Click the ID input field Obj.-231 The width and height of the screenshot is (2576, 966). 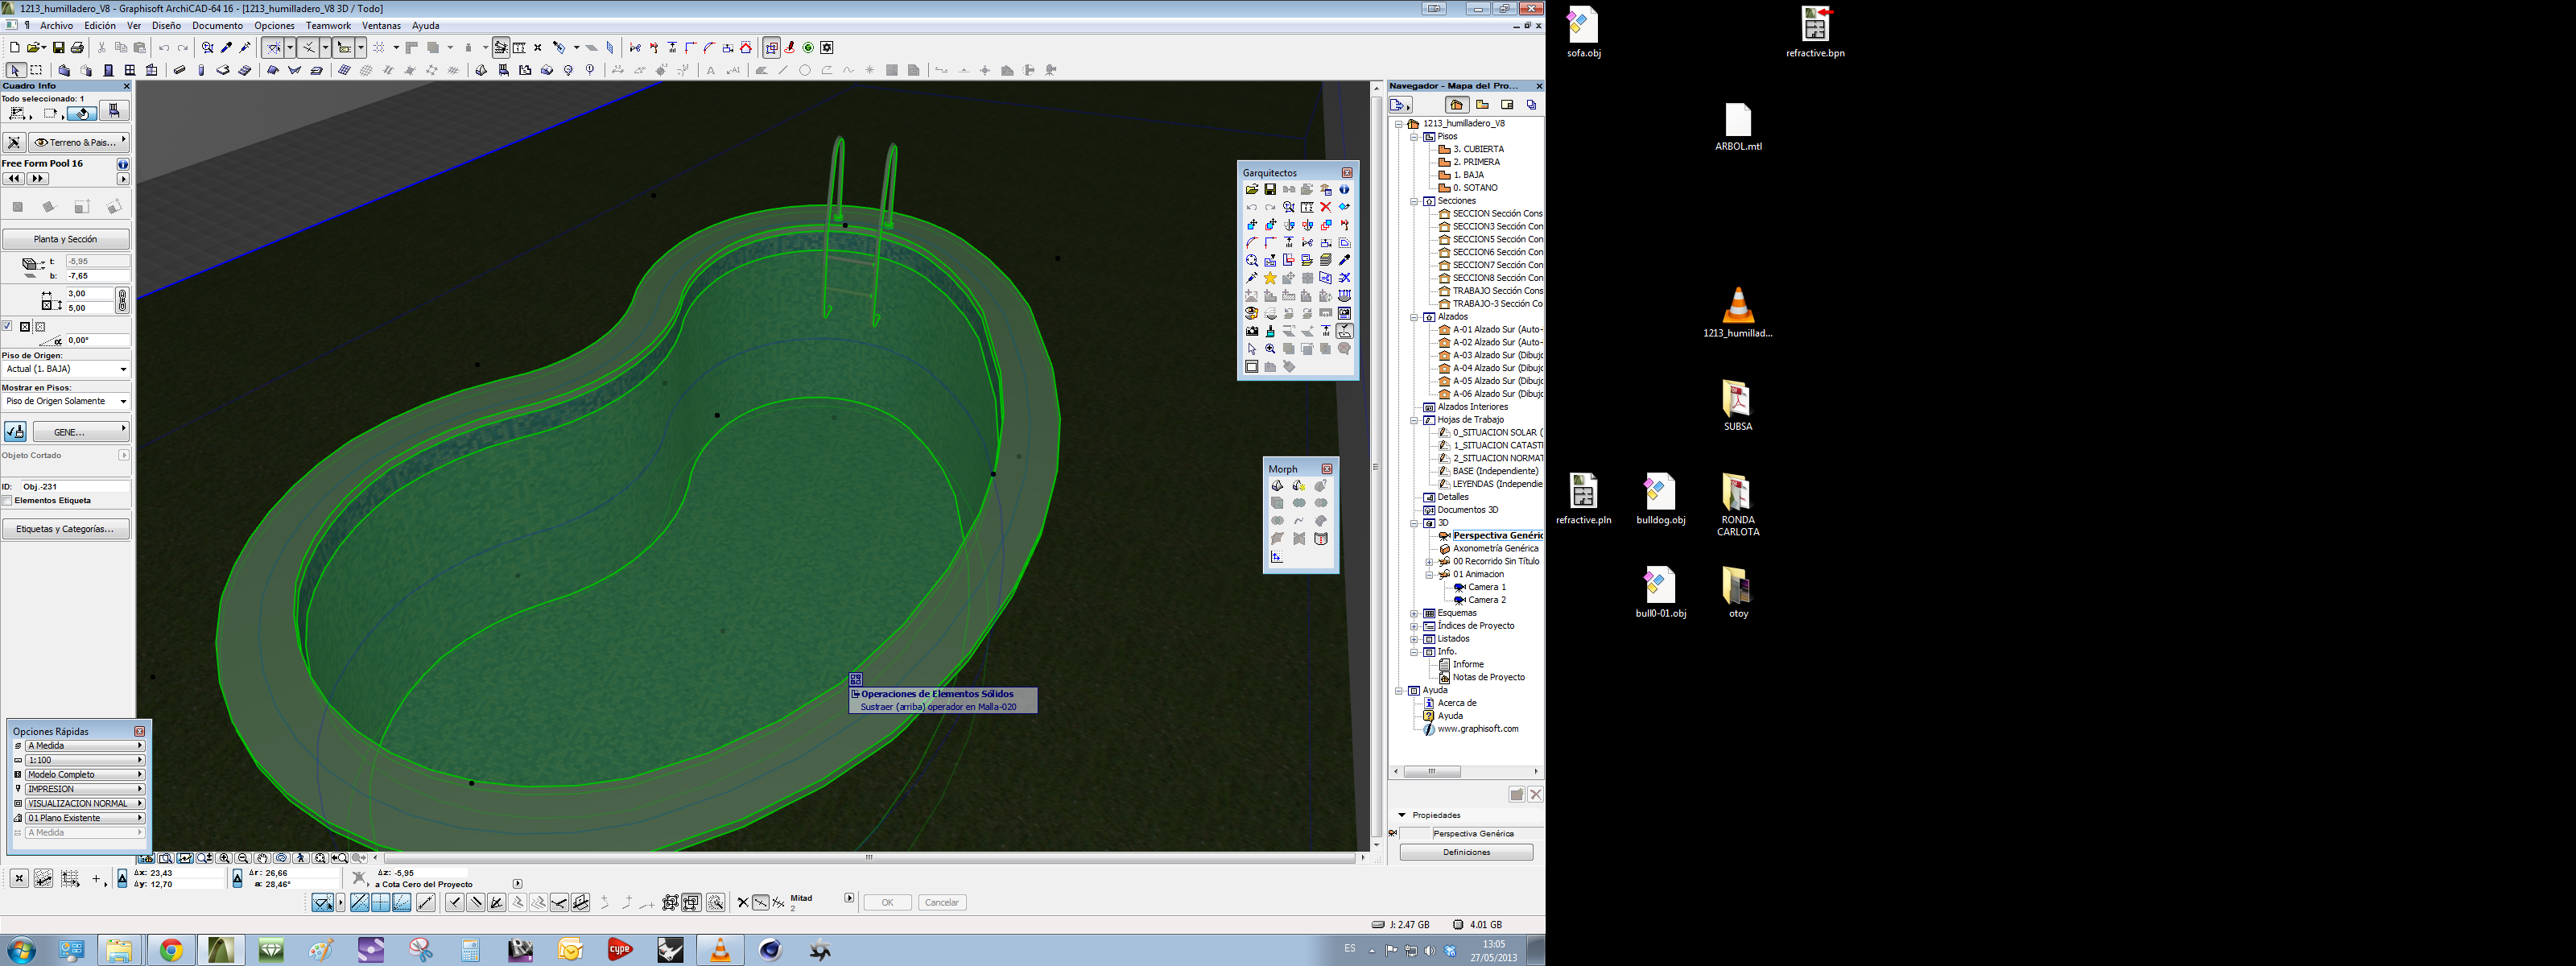[74, 486]
